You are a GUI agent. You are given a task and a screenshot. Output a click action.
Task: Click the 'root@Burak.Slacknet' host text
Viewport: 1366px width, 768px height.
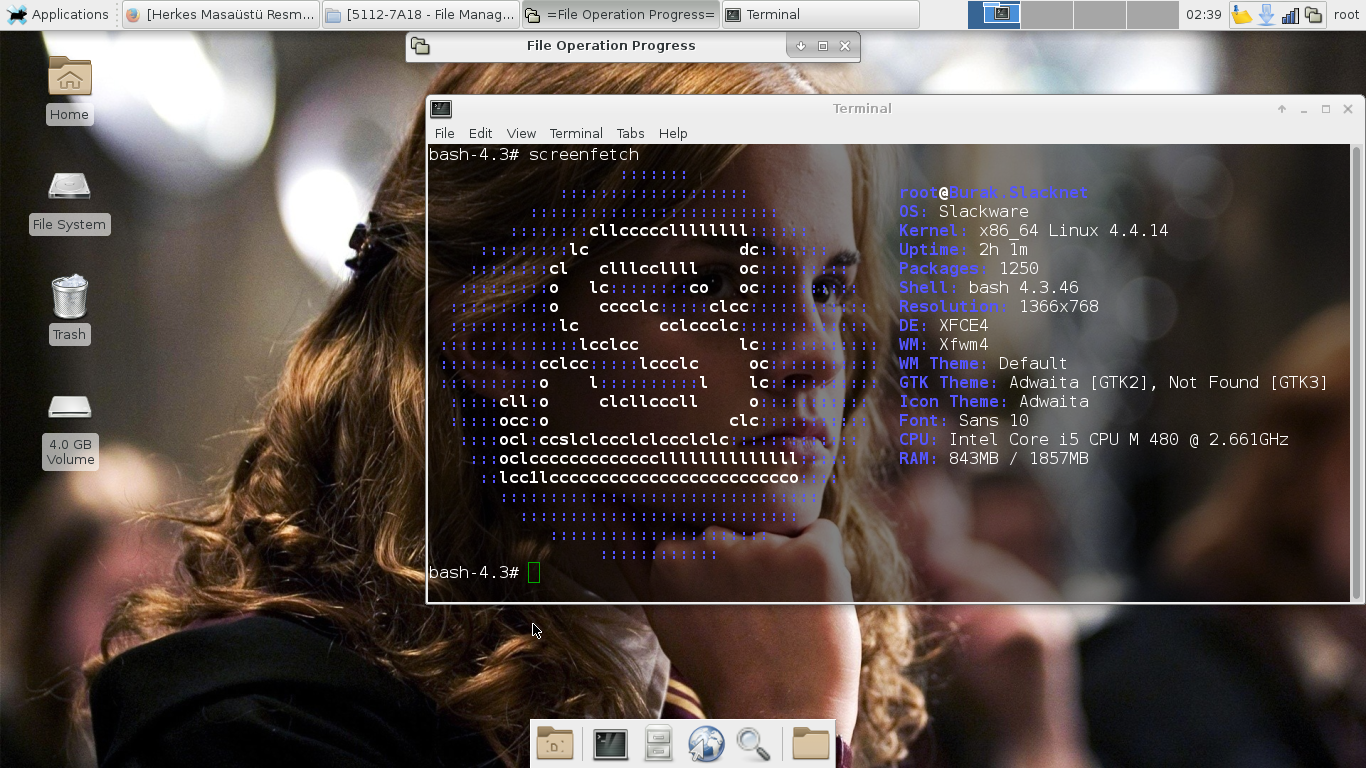[x=993, y=192]
